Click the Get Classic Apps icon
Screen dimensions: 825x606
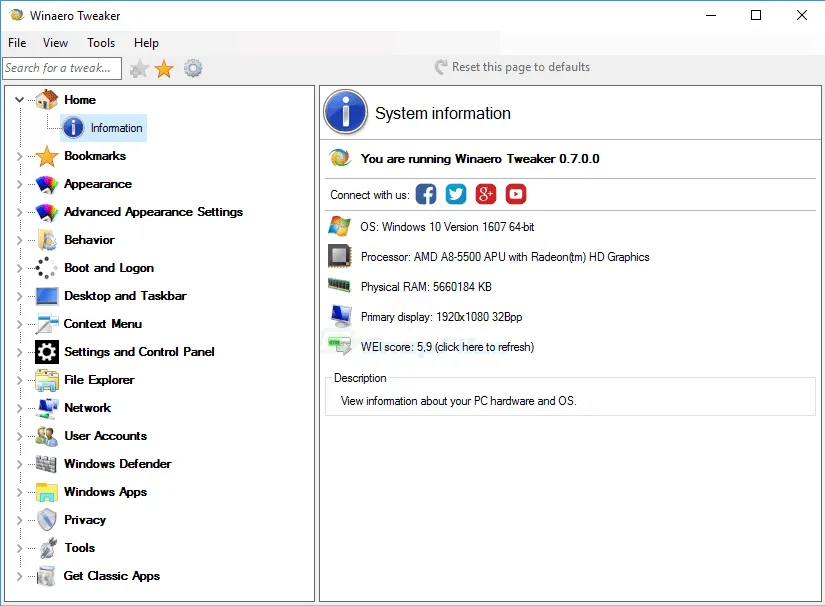47,576
